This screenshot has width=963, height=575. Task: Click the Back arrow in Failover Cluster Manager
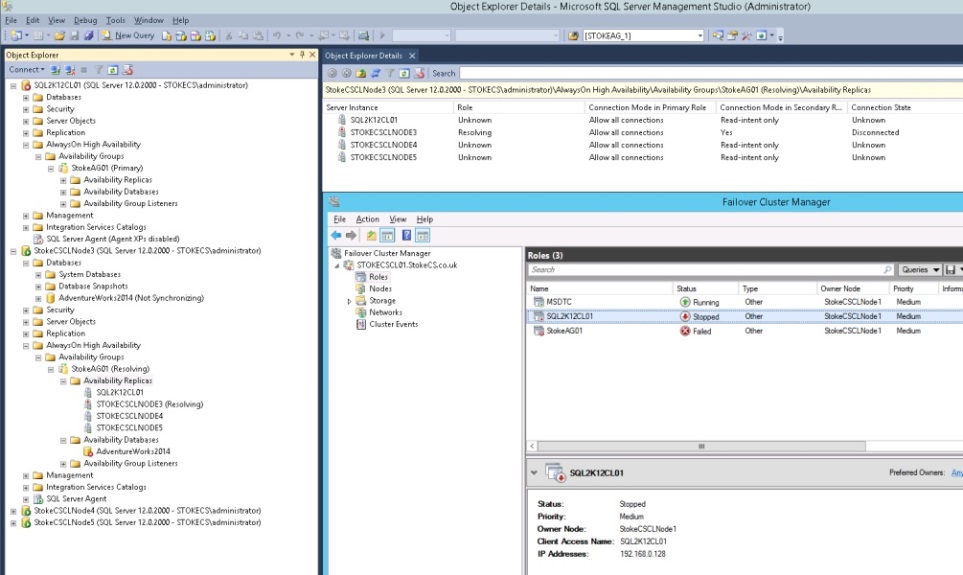[x=337, y=235]
